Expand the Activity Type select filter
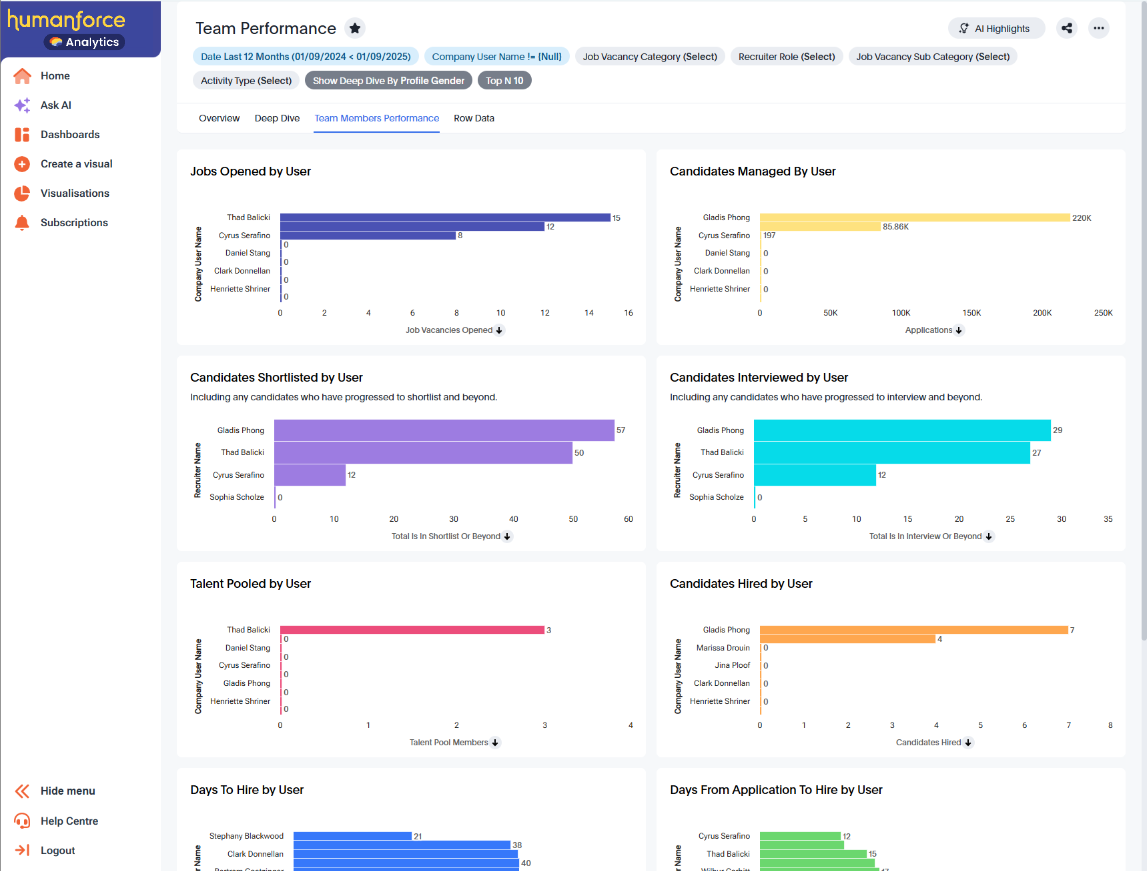 (246, 80)
